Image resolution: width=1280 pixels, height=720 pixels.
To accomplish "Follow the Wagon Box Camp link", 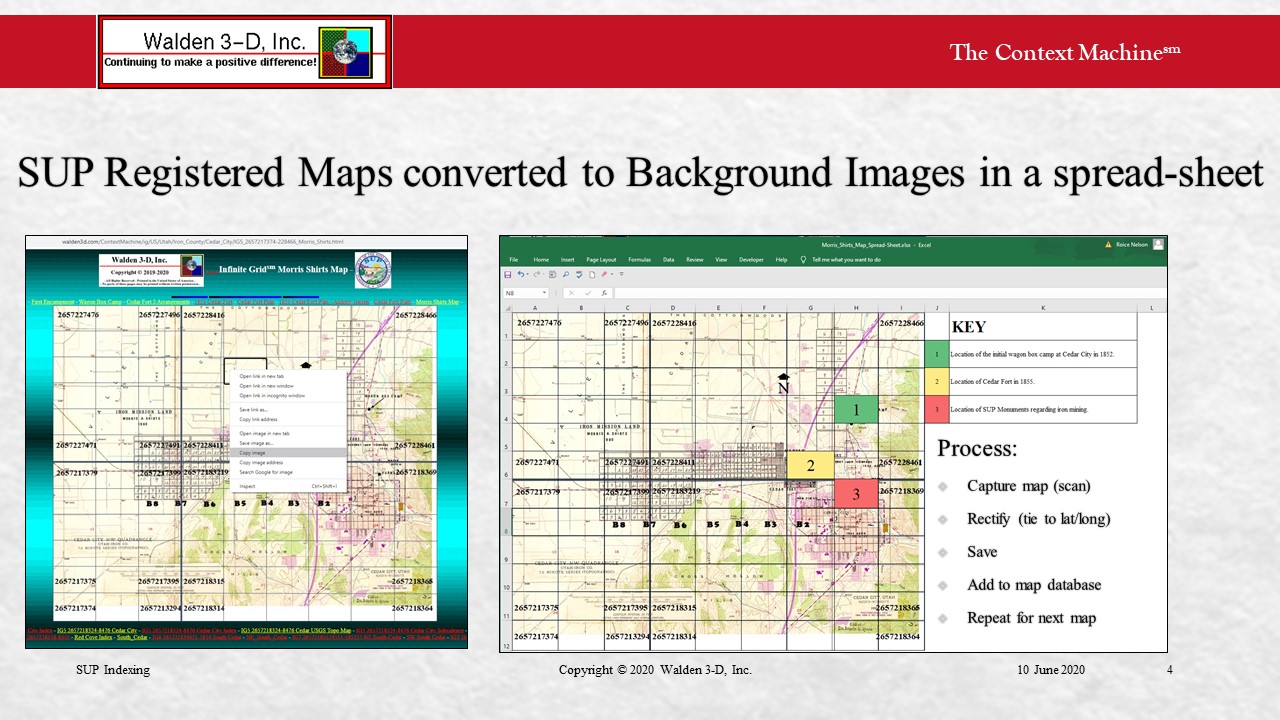I will [101, 301].
